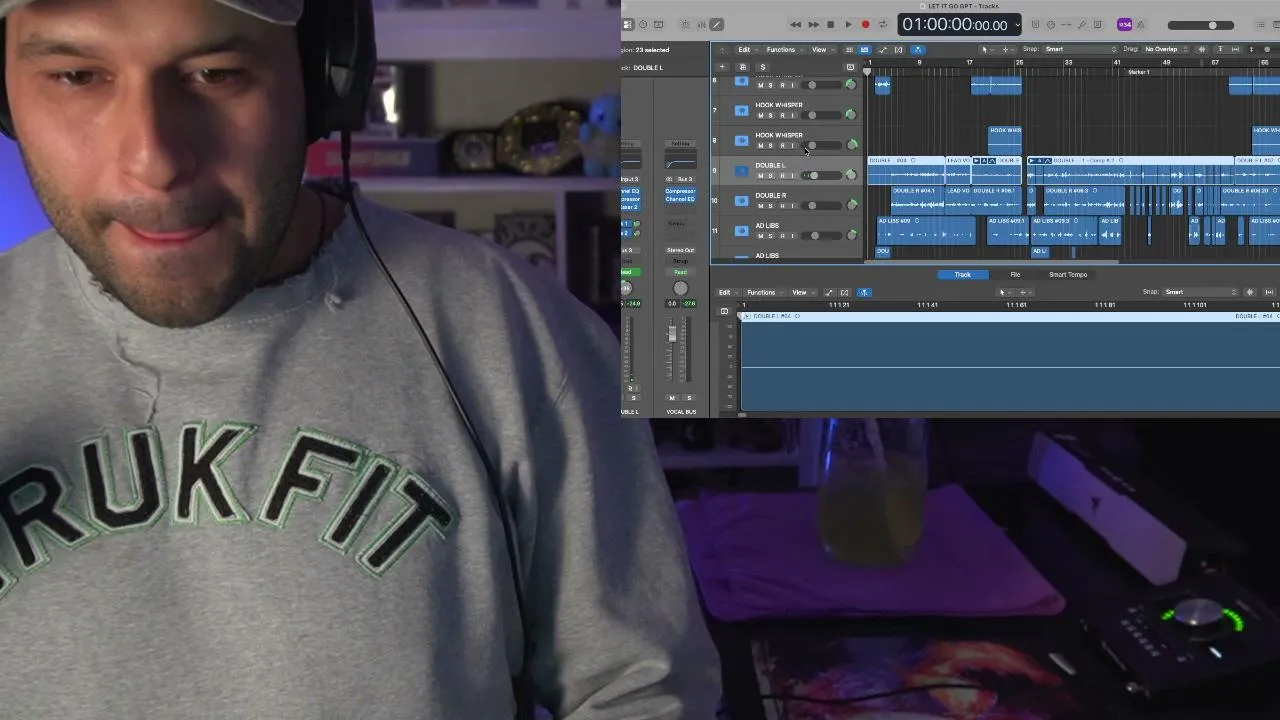Open the Toolbar button in control bar
This screenshot has height=720, width=1280.
[x=658, y=25]
